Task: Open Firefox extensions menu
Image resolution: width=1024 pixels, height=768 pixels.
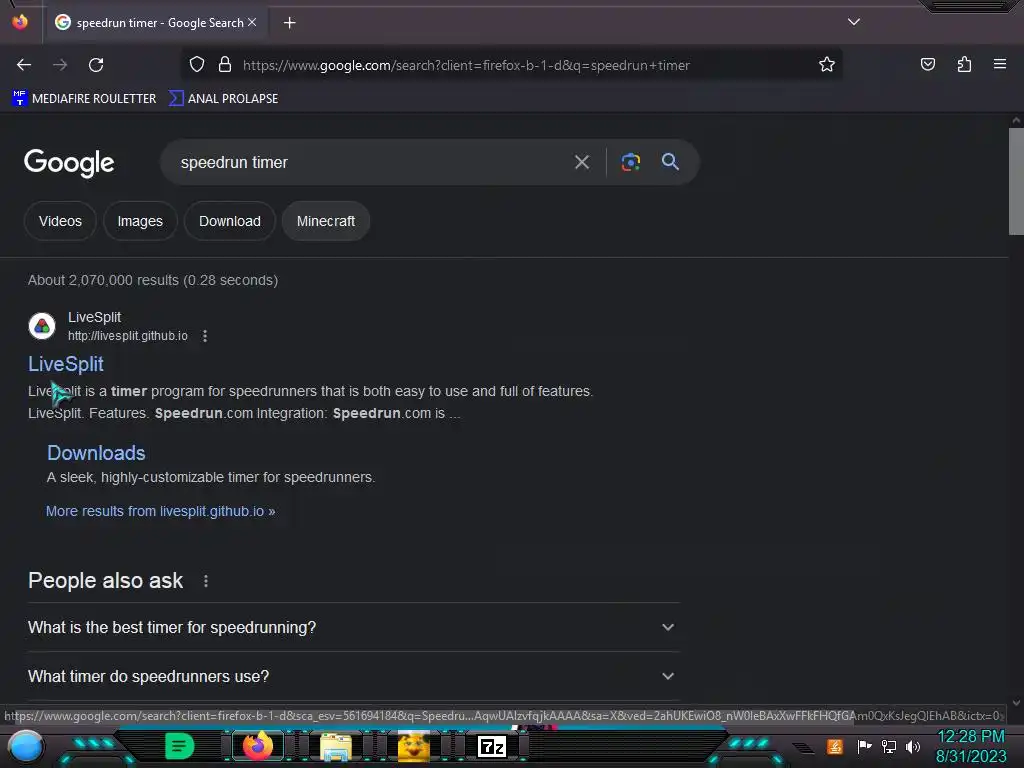Action: (x=964, y=64)
